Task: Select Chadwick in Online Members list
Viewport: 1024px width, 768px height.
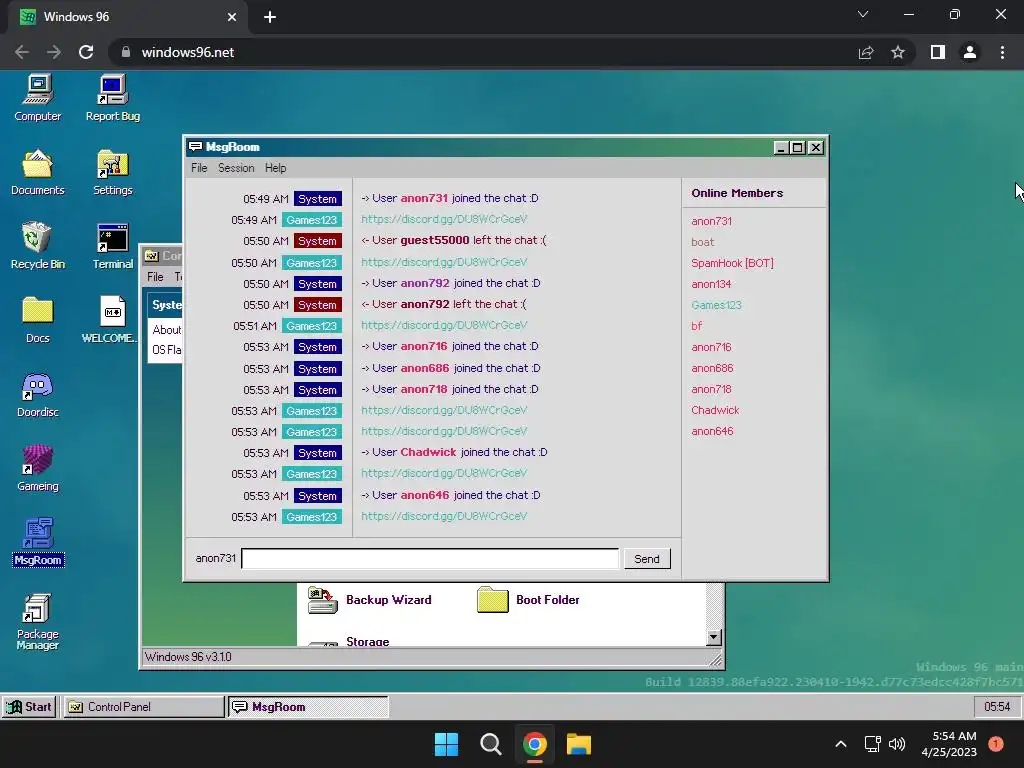Action: point(715,410)
